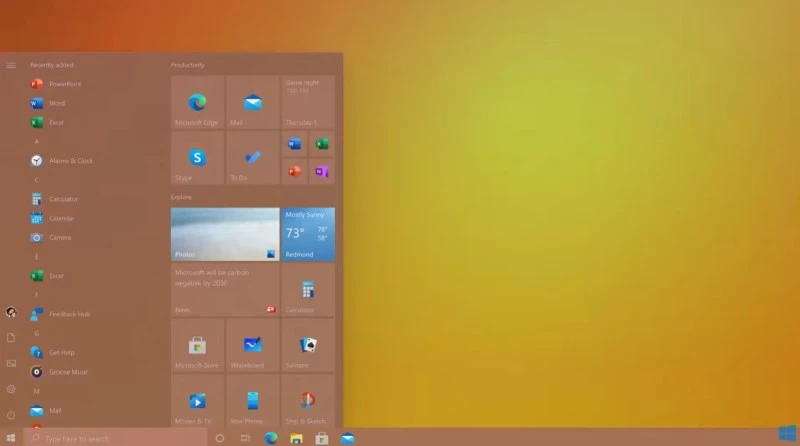The width and height of the screenshot is (800, 446).
Task: Click the Windows Start button
Action: (x=11, y=438)
